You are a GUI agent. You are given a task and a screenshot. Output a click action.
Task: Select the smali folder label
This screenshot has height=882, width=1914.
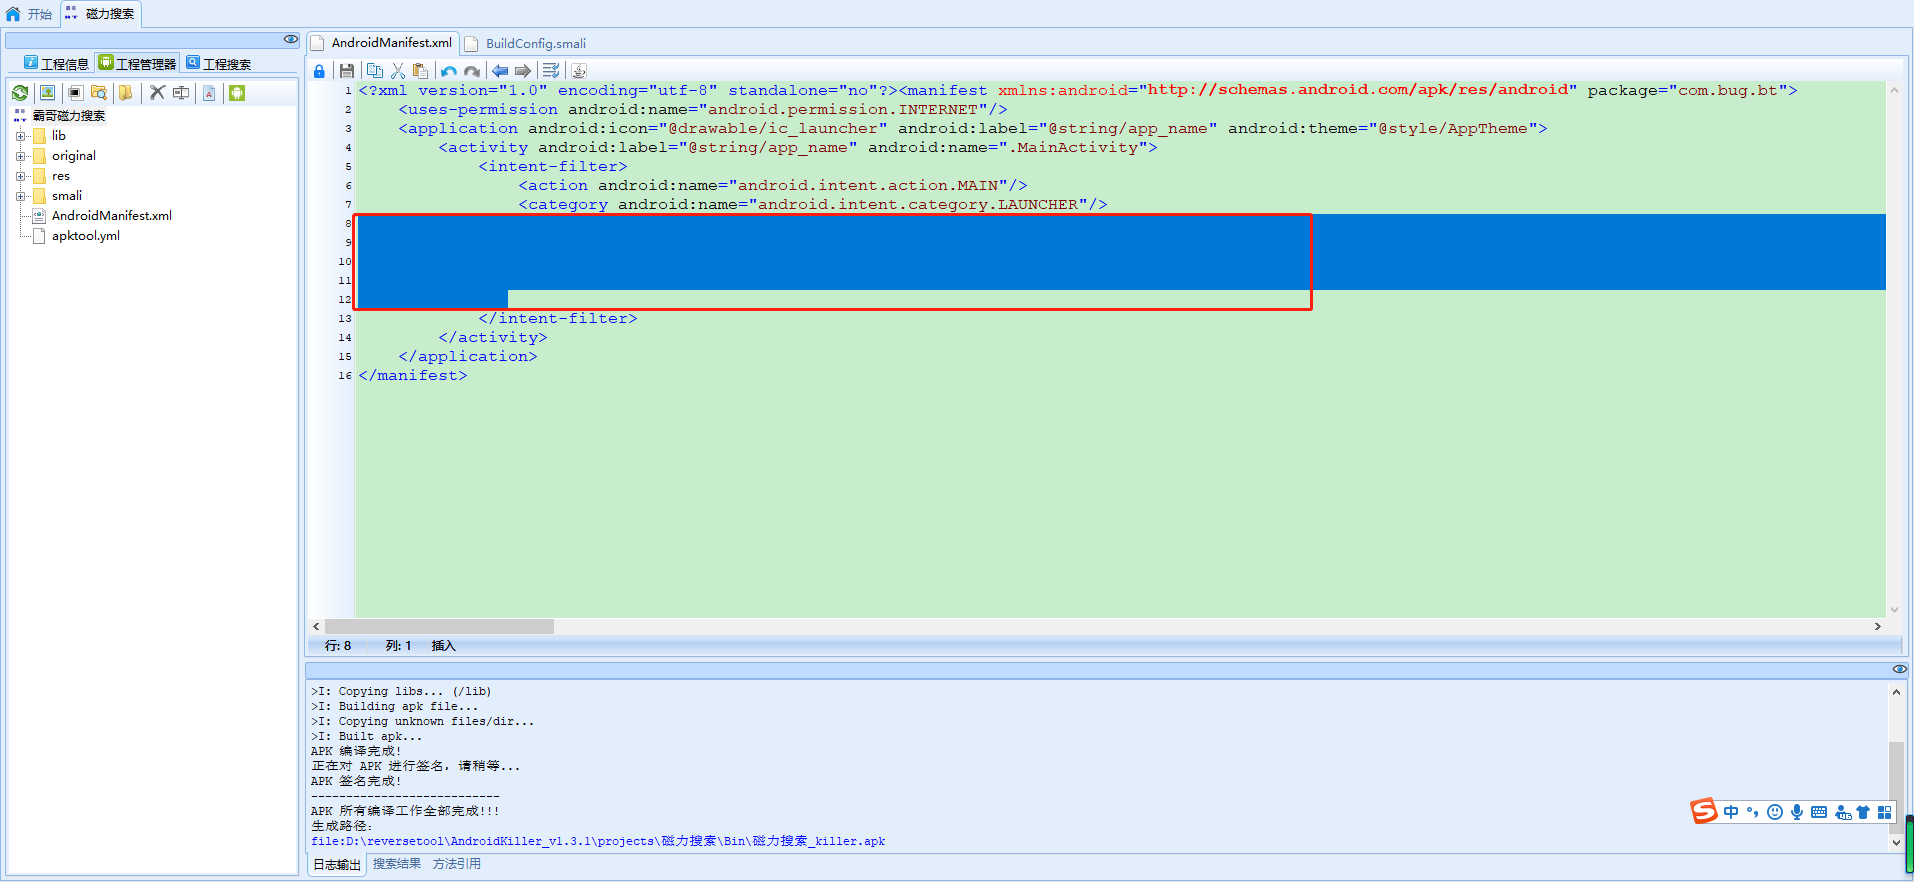point(67,196)
